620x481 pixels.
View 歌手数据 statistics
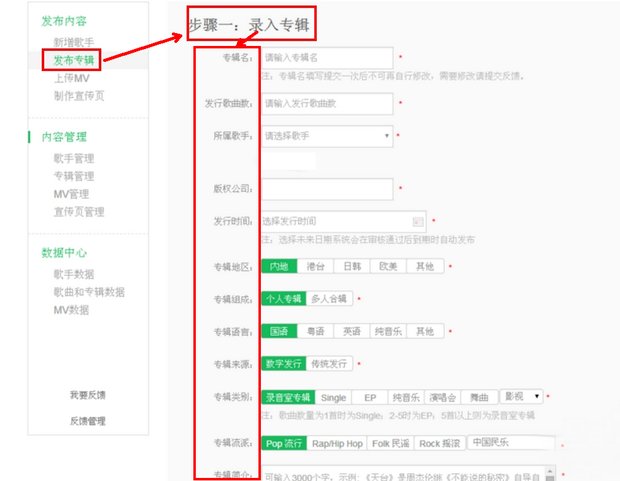[74, 274]
